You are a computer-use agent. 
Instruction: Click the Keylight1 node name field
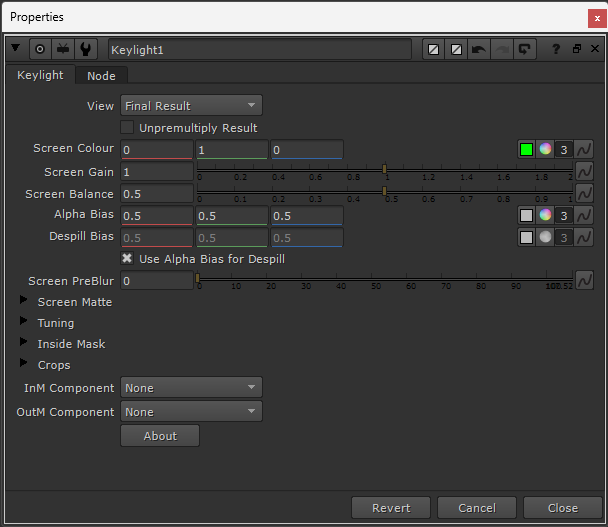tap(259, 49)
